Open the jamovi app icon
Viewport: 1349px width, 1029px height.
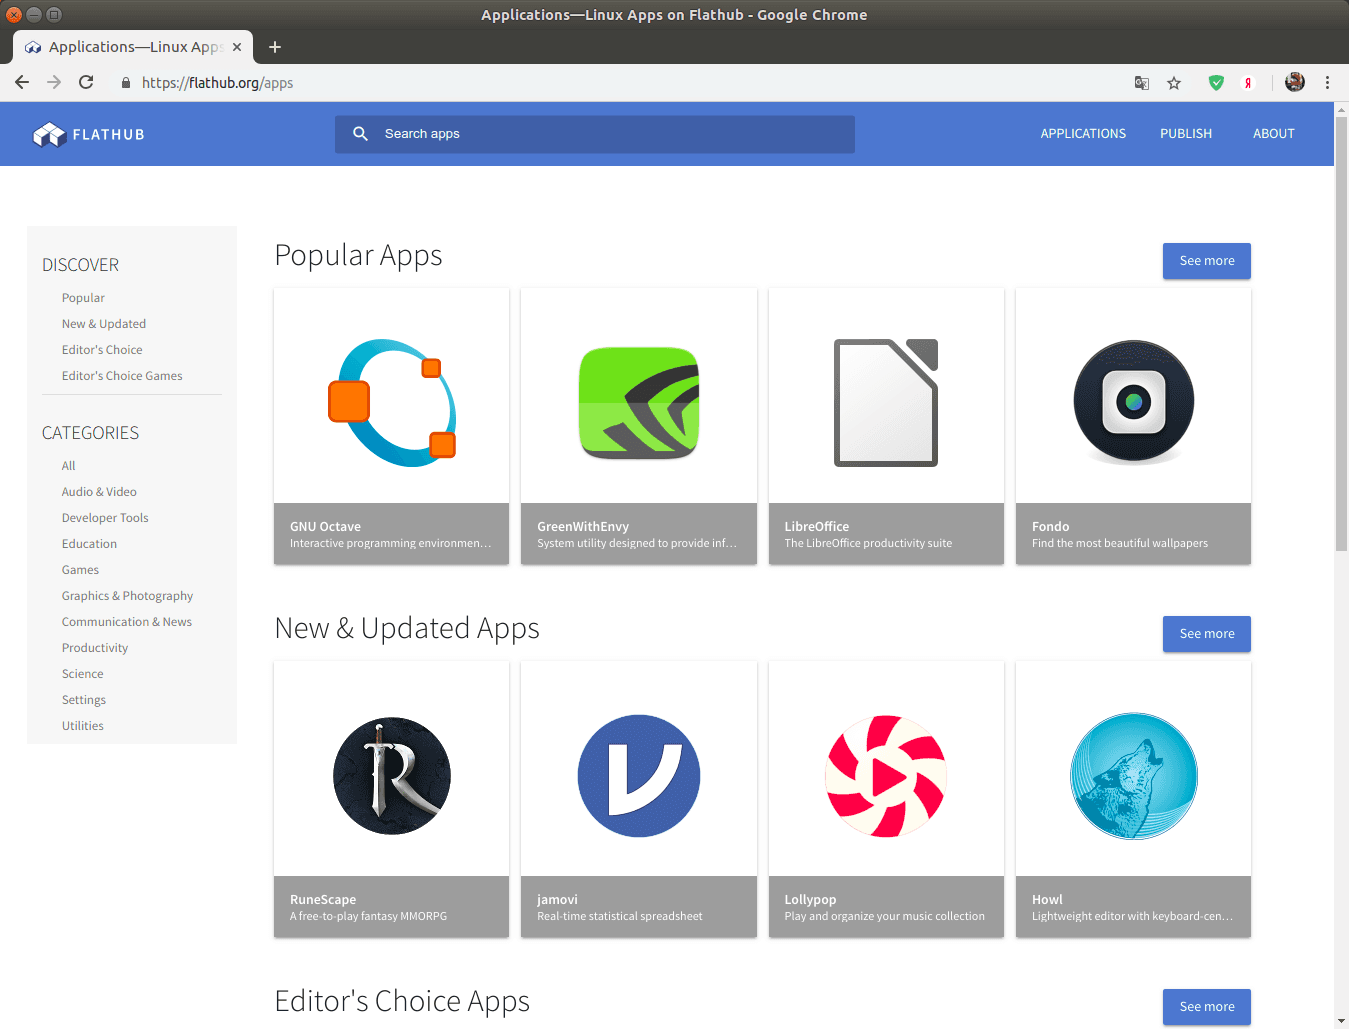639,776
